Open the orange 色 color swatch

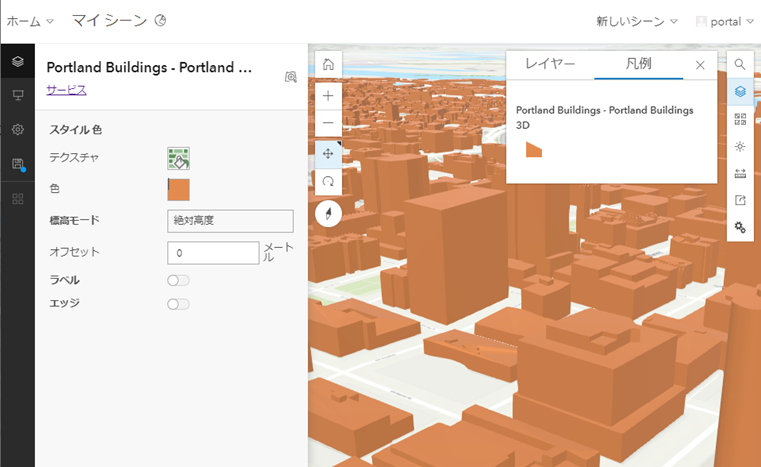178,189
